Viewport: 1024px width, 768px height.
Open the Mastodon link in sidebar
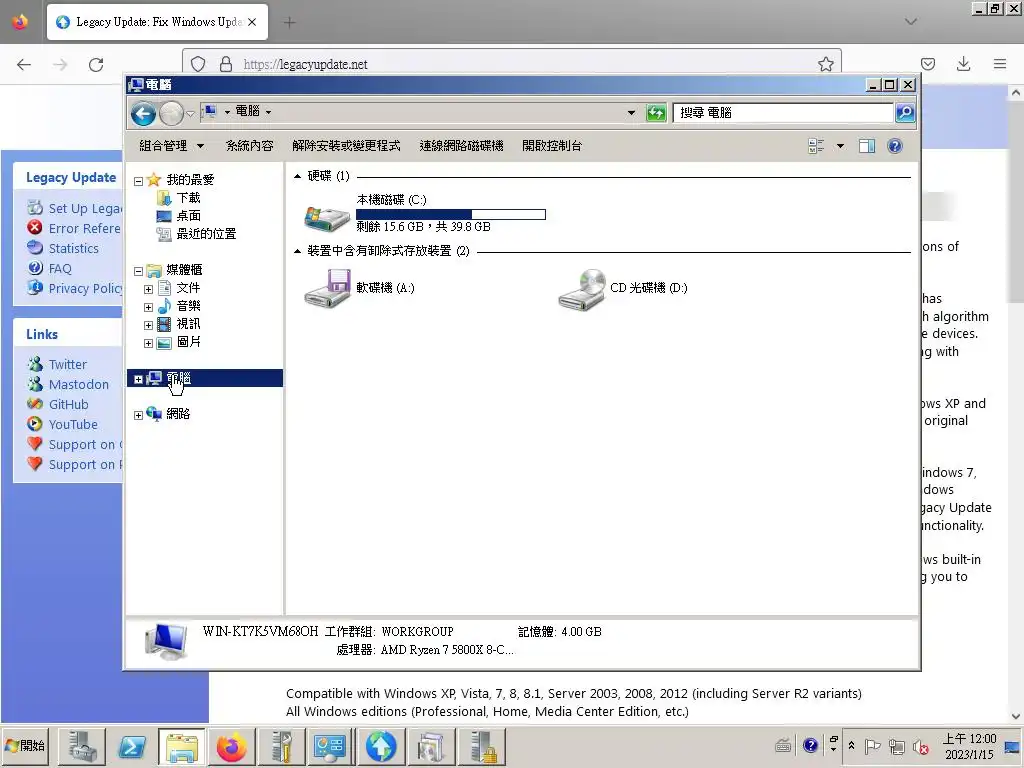[x=79, y=385]
